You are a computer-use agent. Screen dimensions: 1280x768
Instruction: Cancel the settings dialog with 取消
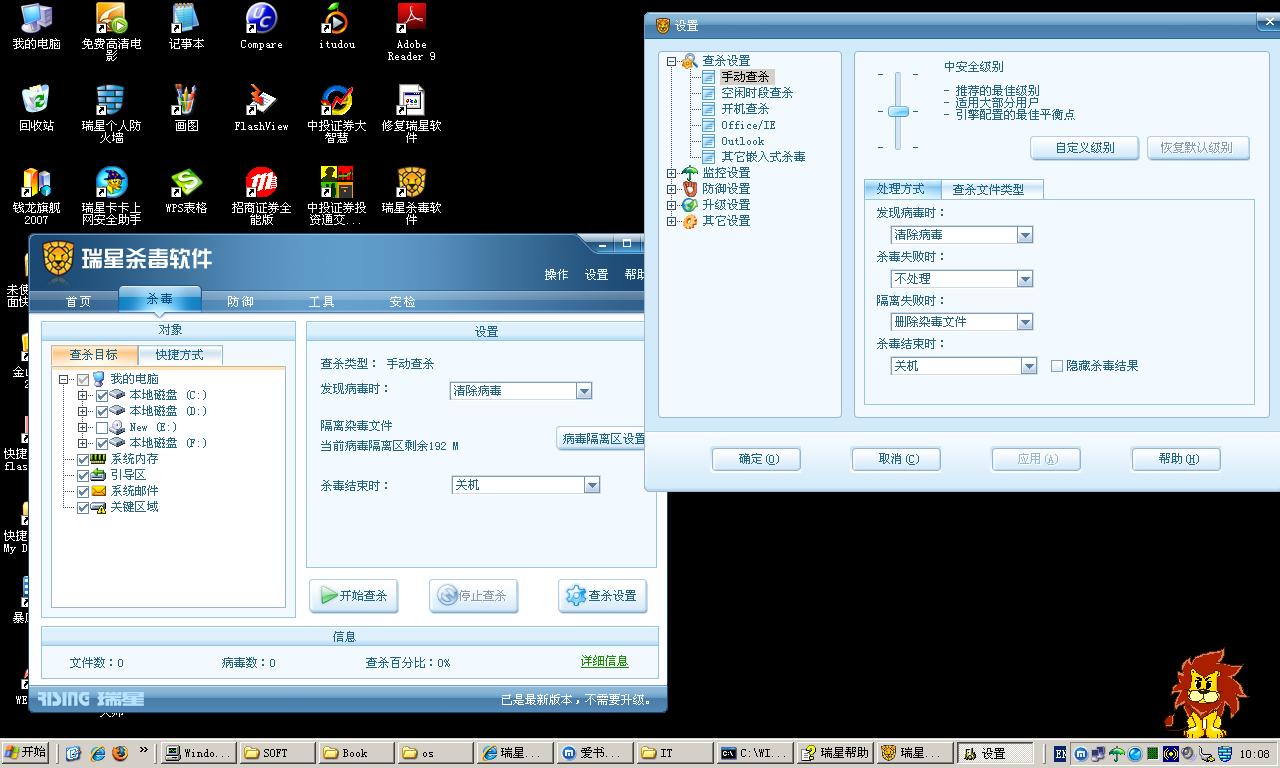click(897, 459)
